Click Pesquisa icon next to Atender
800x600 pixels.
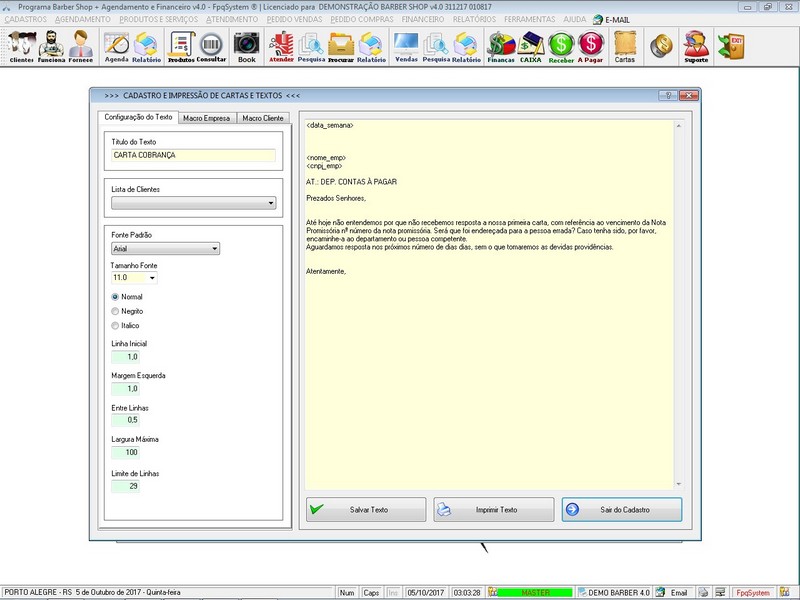click(x=311, y=47)
